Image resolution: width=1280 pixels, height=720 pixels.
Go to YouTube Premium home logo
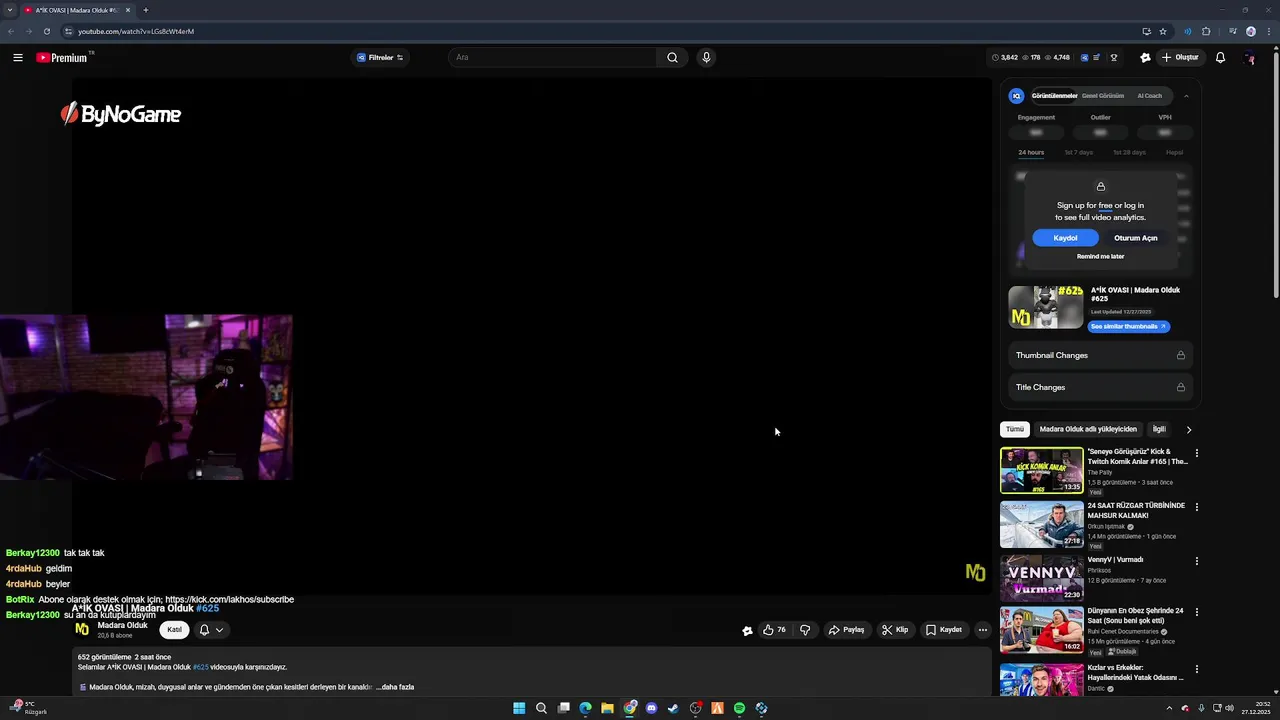click(62, 58)
